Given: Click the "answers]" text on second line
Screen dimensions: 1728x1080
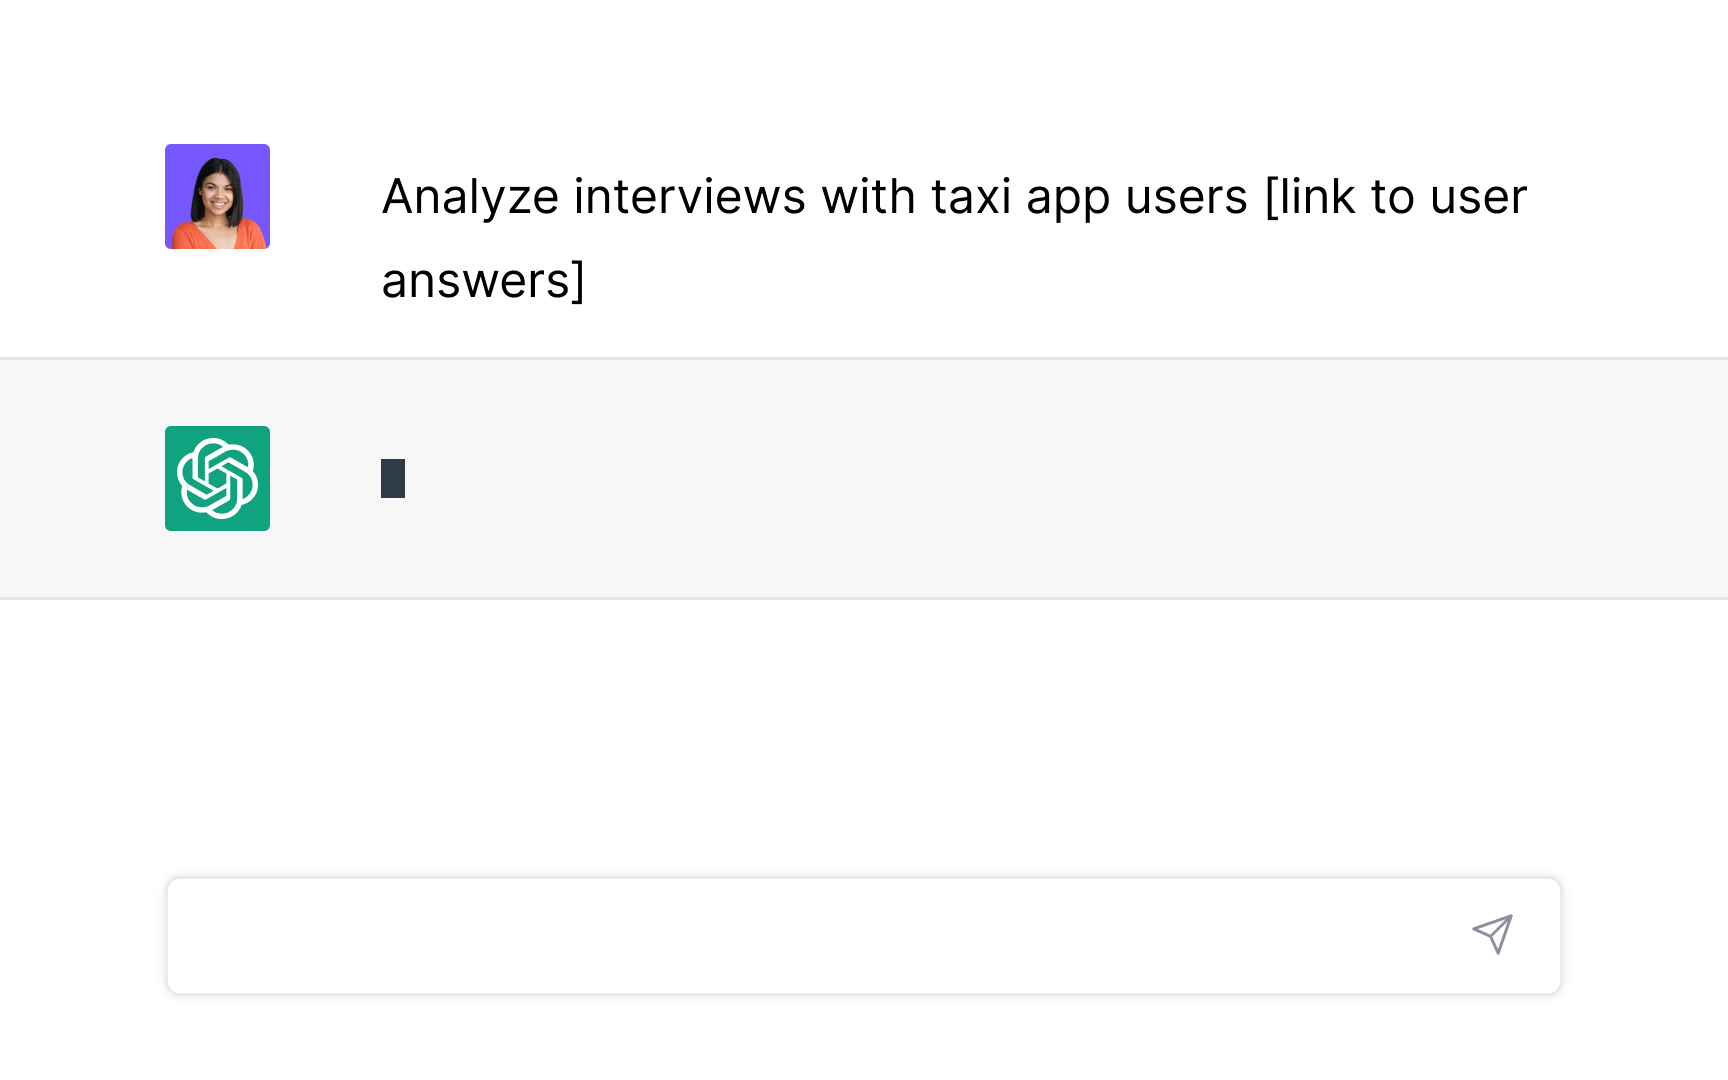Looking at the screenshot, I should pyautogui.click(x=483, y=281).
